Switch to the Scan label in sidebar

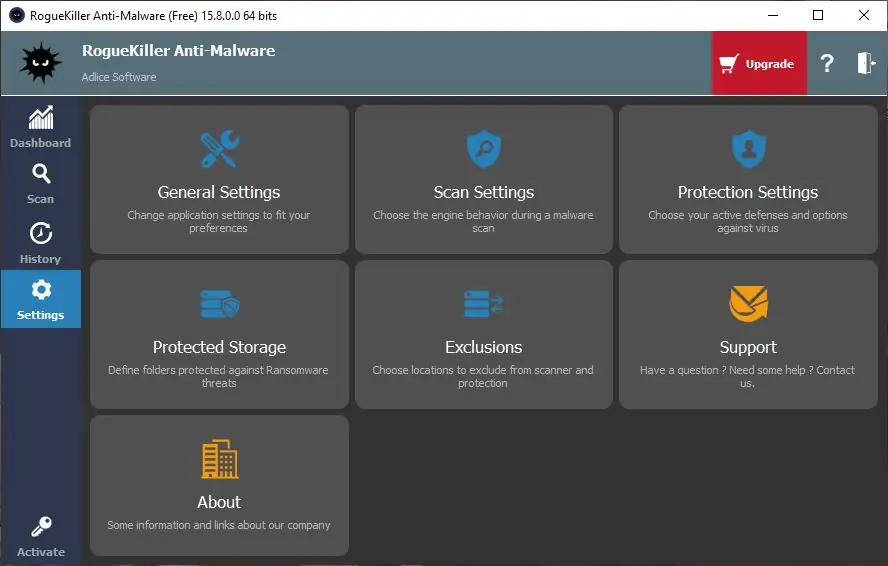pos(40,199)
